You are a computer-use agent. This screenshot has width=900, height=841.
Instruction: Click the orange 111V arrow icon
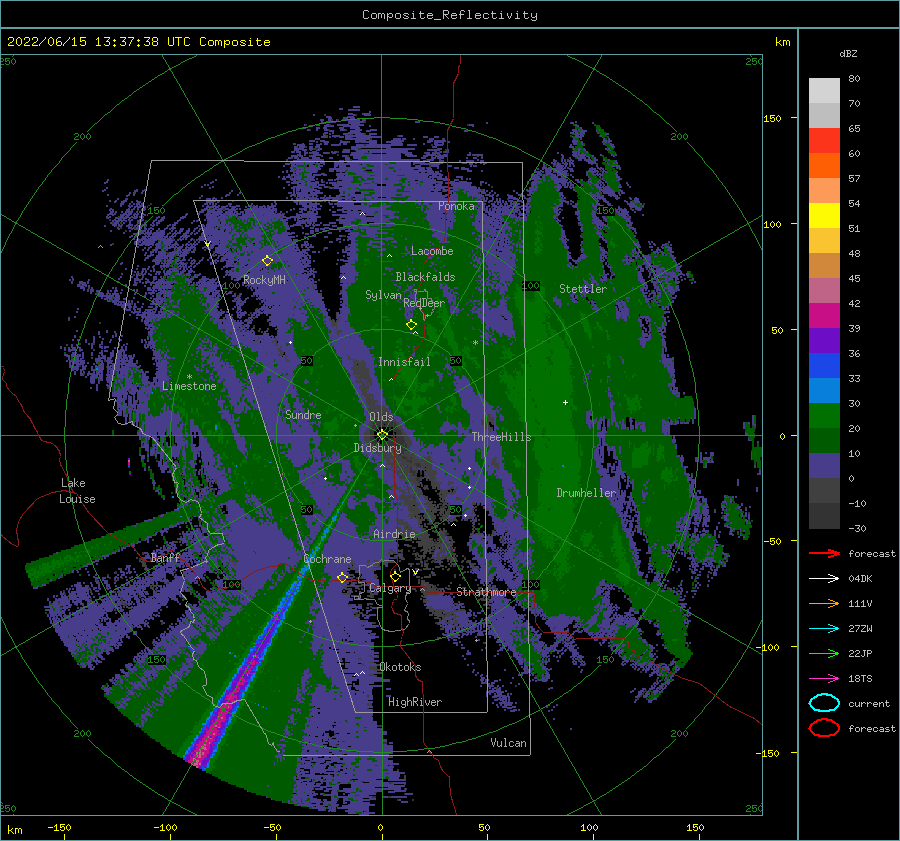tap(824, 603)
